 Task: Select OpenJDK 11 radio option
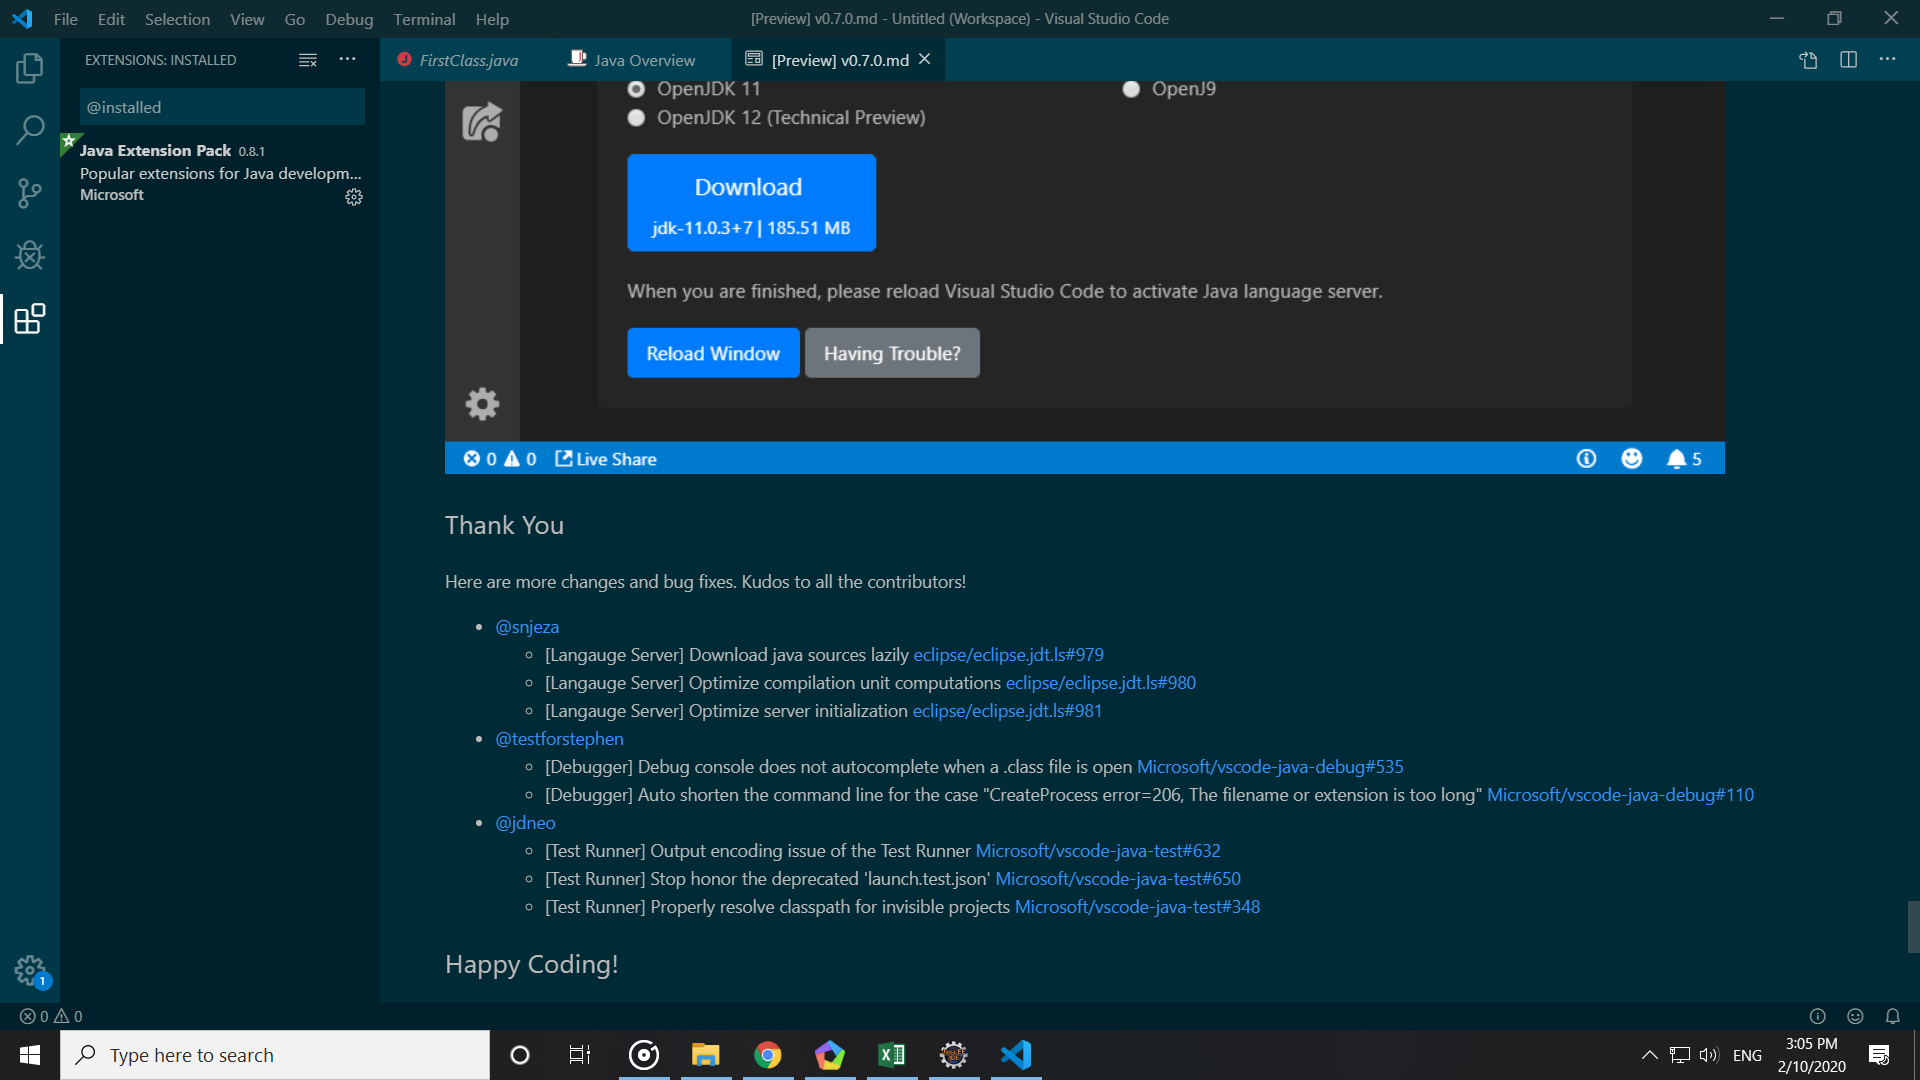[636, 89]
